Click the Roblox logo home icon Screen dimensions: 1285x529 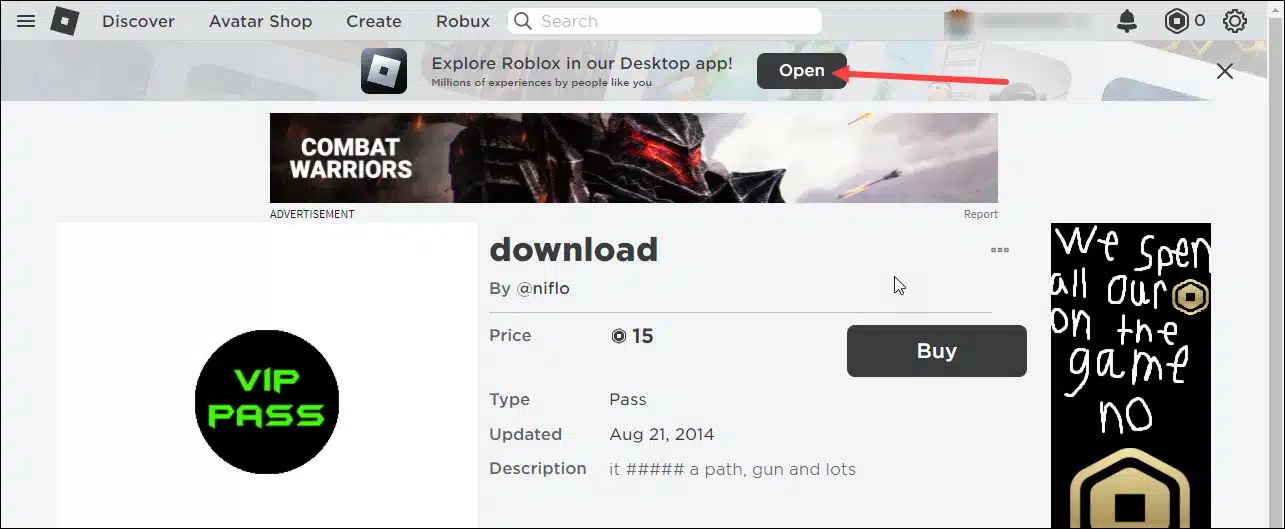[65, 21]
